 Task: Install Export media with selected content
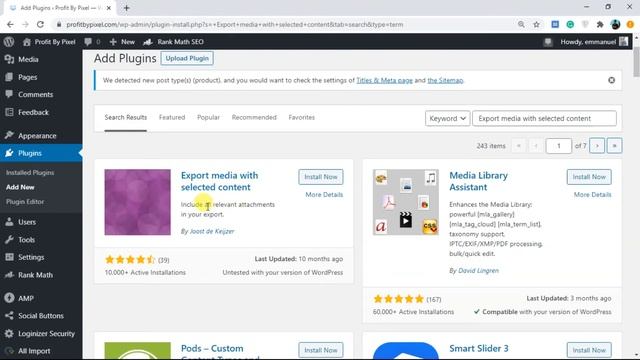321,177
